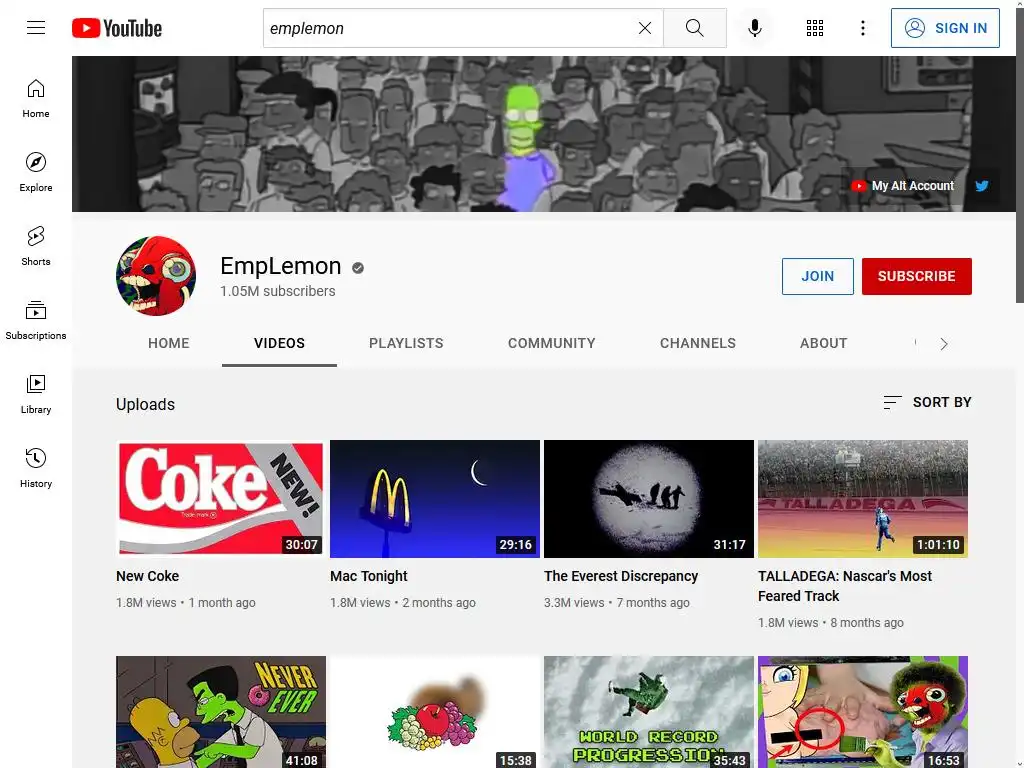
Task: Clear the search box text
Action: (645, 28)
